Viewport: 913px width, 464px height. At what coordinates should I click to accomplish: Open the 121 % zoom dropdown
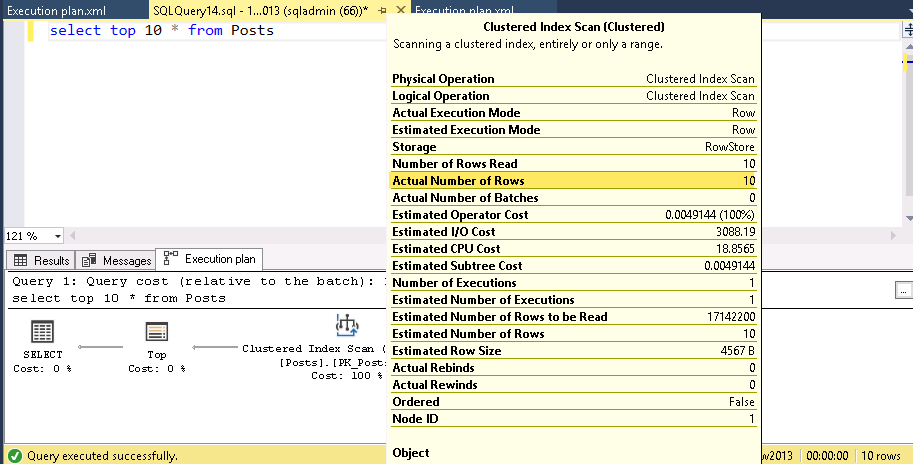(58, 236)
